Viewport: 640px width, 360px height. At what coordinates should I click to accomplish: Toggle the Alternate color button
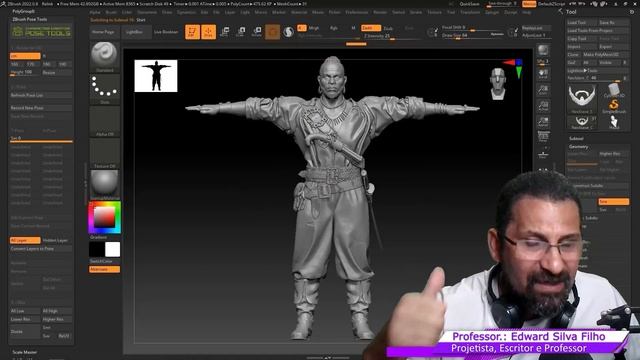[104, 269]
